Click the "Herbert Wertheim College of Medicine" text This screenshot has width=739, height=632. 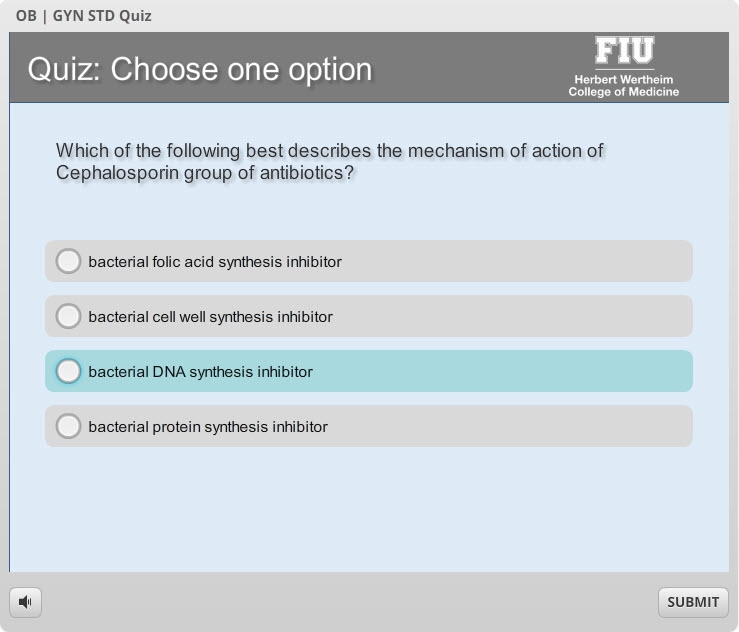click(x=624, y=86)
